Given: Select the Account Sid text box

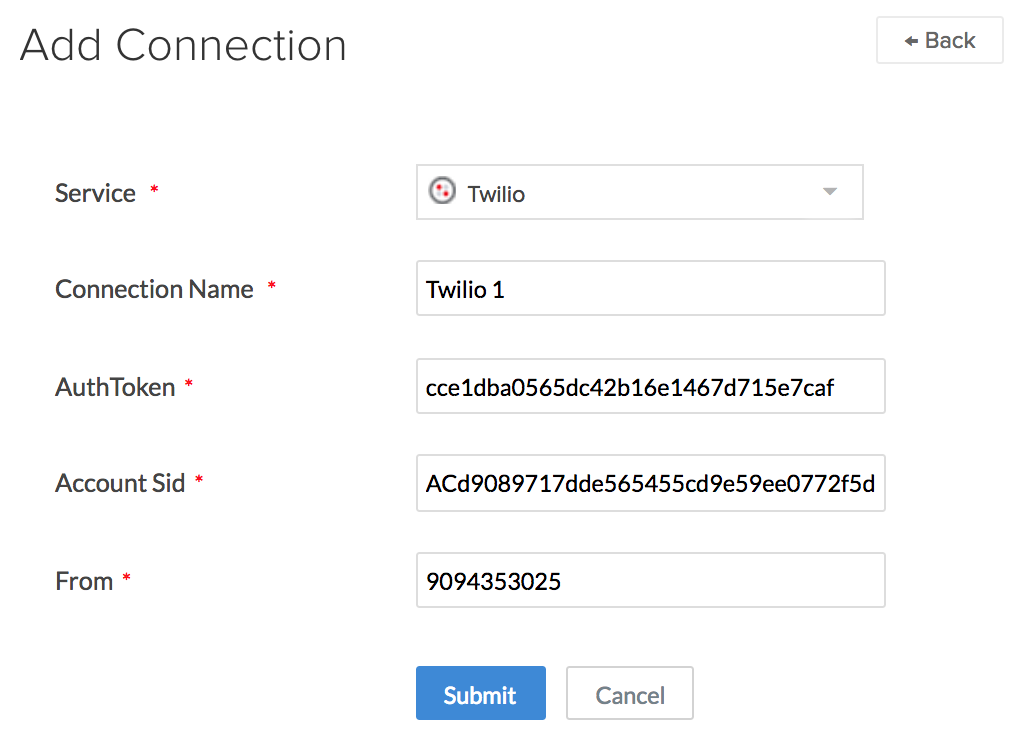Looking at the screenshot, I should click(x=650, y=483).
